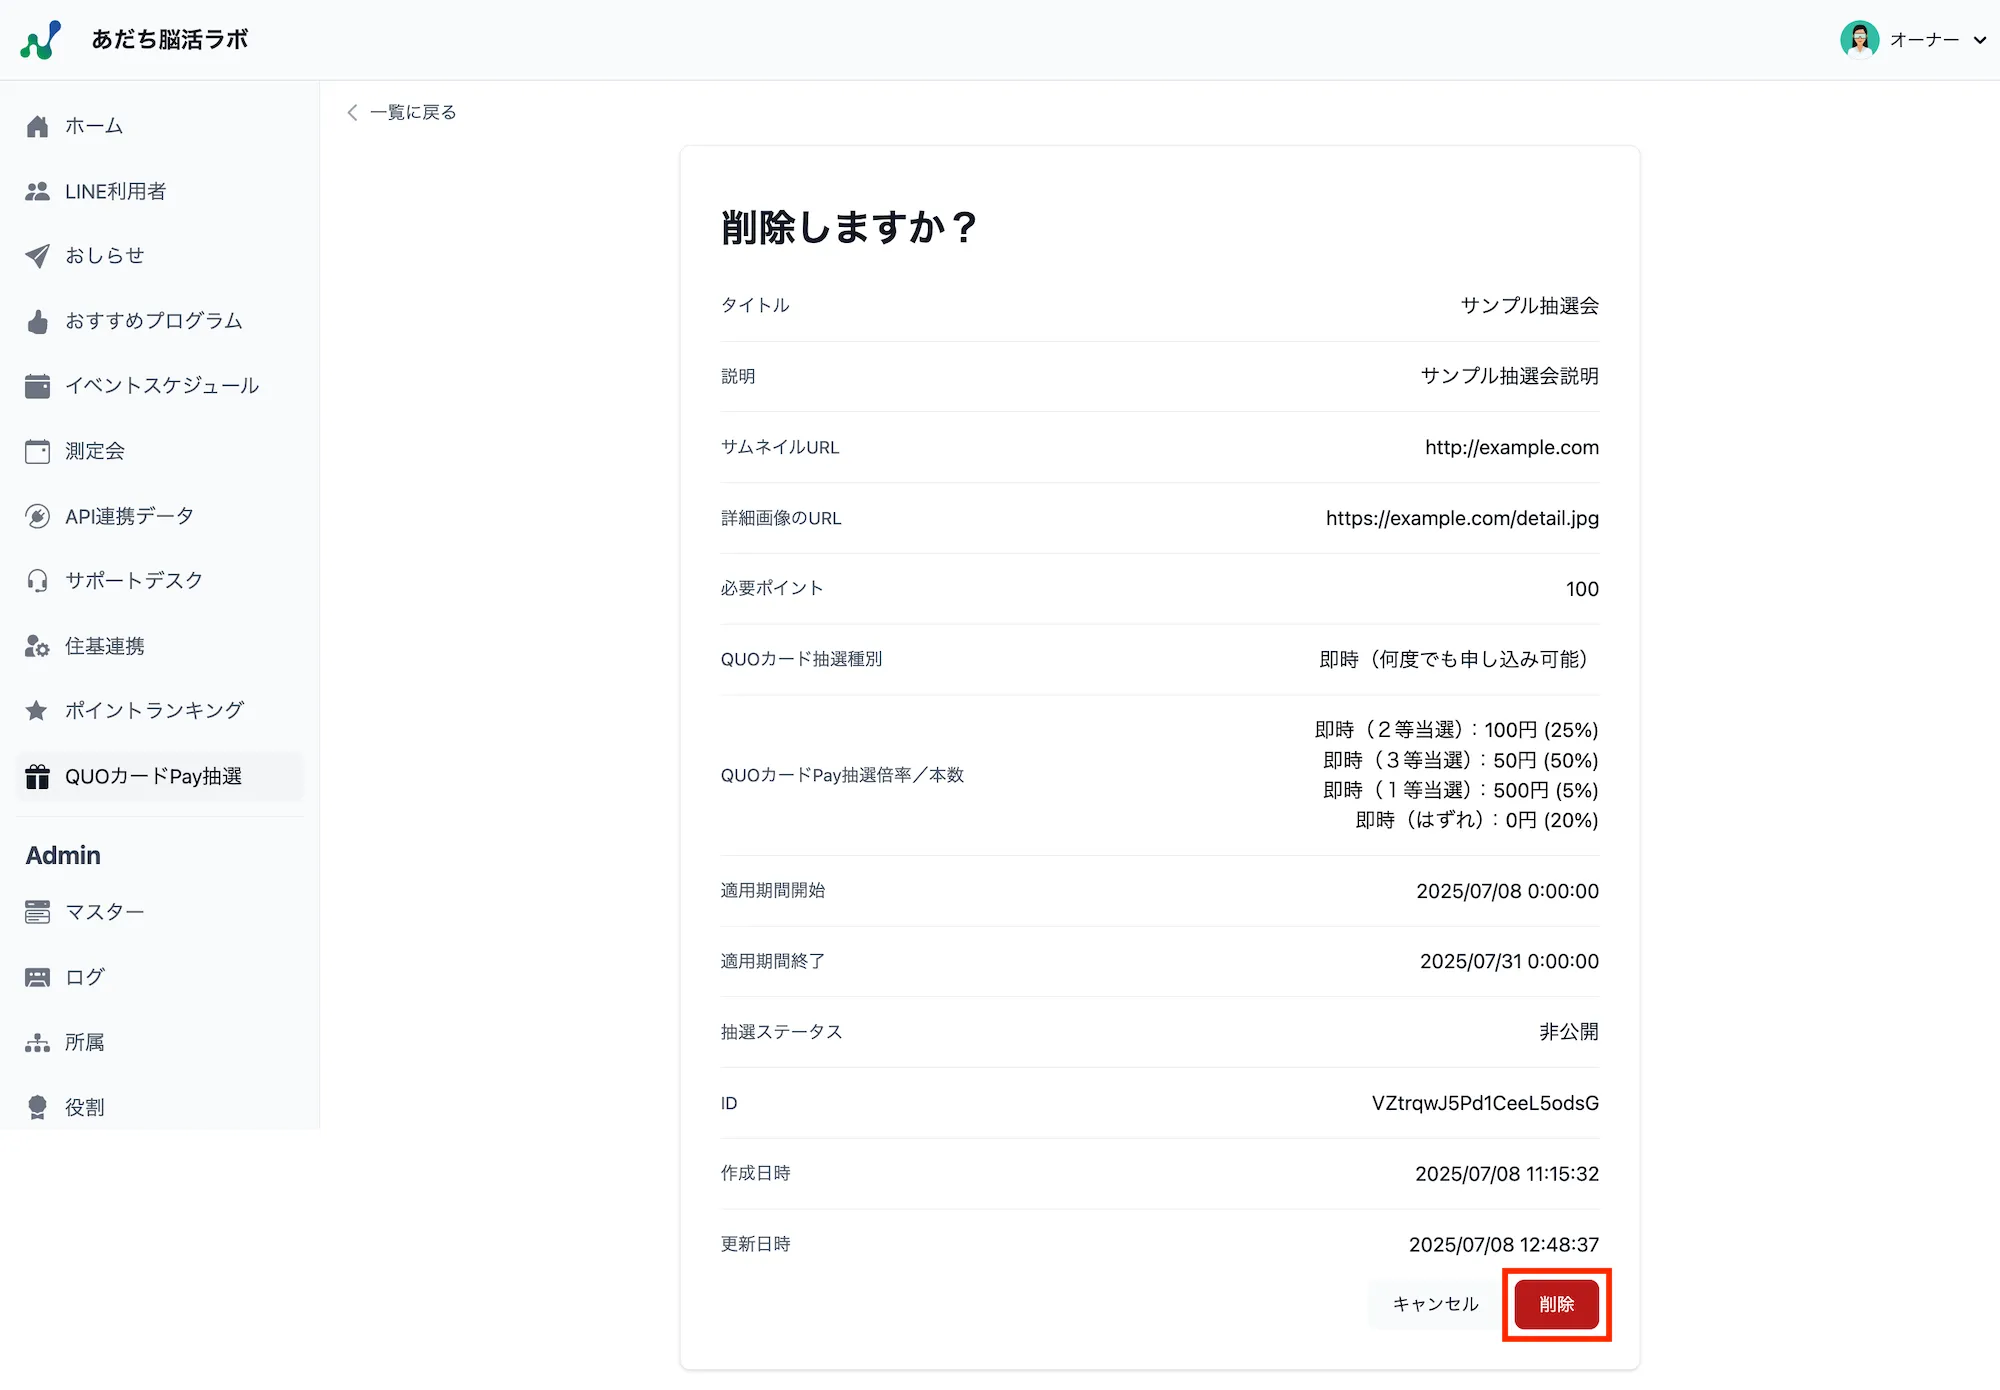Select the ホーム icon in sidebar
This screenshot has height=1390, width=2000.
click(37, 125)
